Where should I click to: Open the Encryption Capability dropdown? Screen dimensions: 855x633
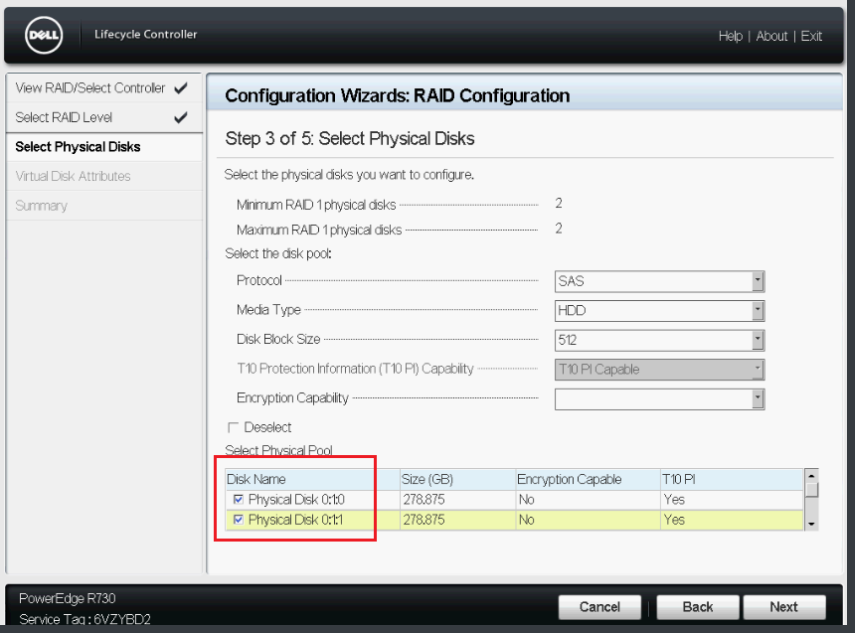pyautogui.click(x=757, y=399)
